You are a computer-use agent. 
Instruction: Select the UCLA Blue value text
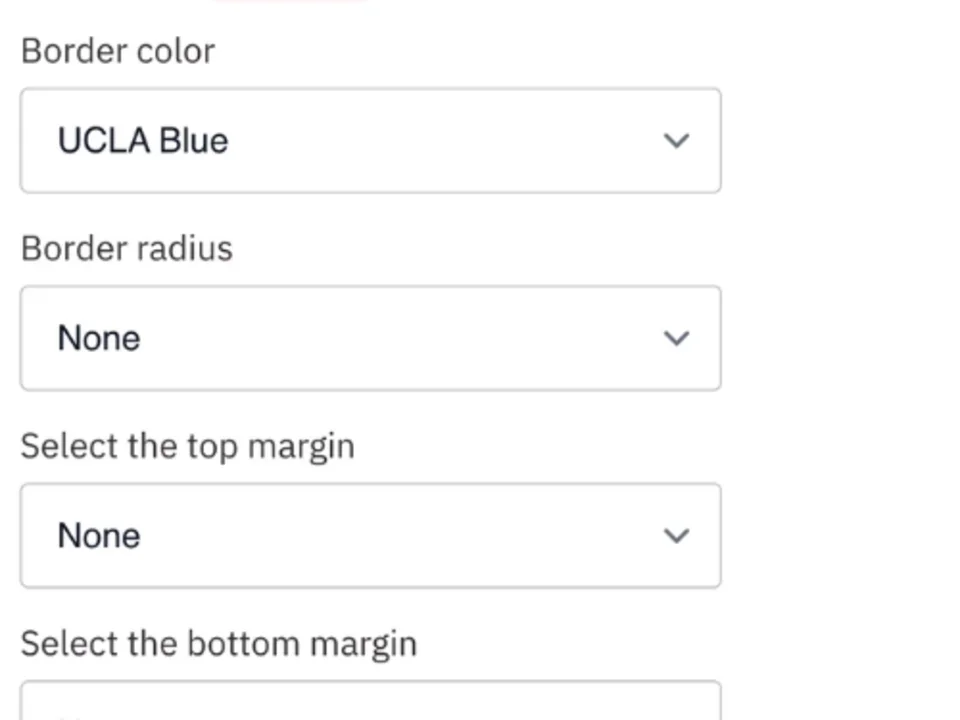click(142, 140)
